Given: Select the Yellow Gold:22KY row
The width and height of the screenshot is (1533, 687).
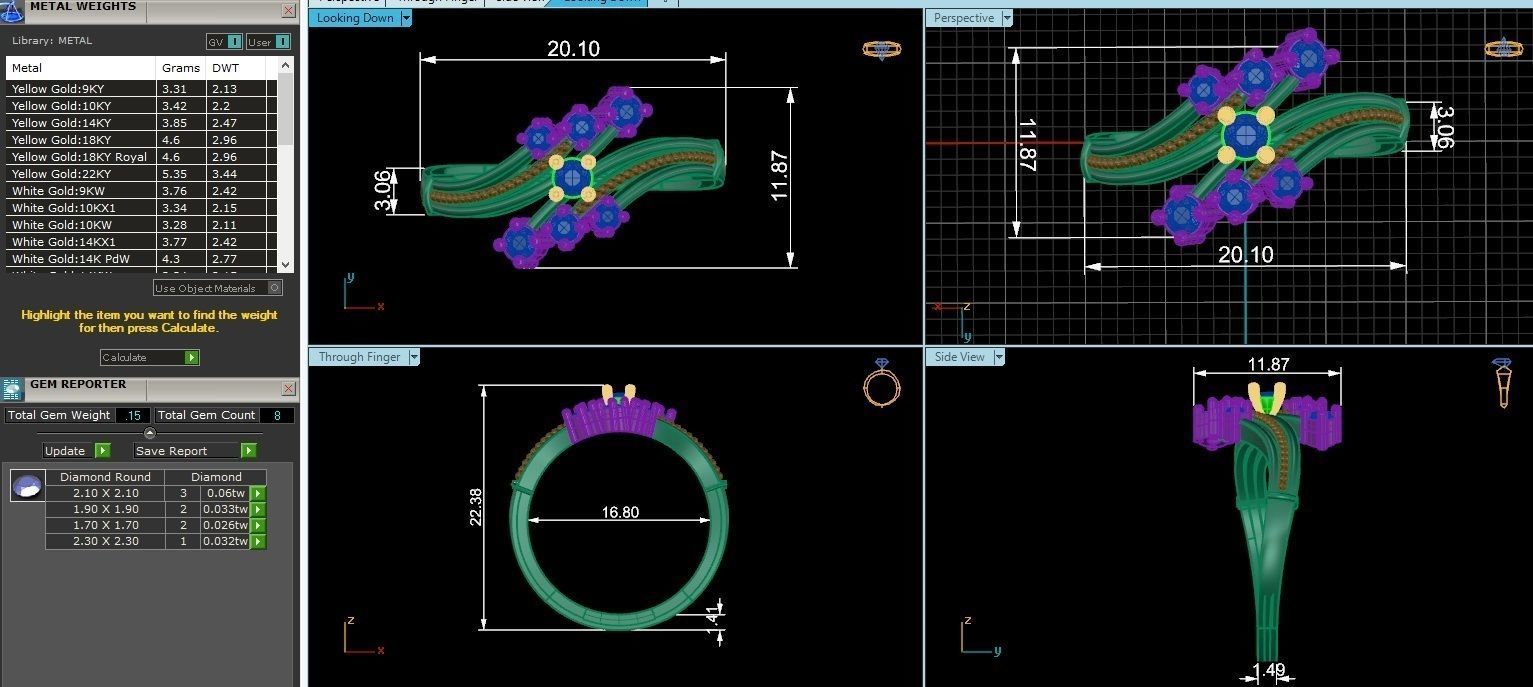Looking at the screenshot, I should pyautogui.click(x=141, y=174).
